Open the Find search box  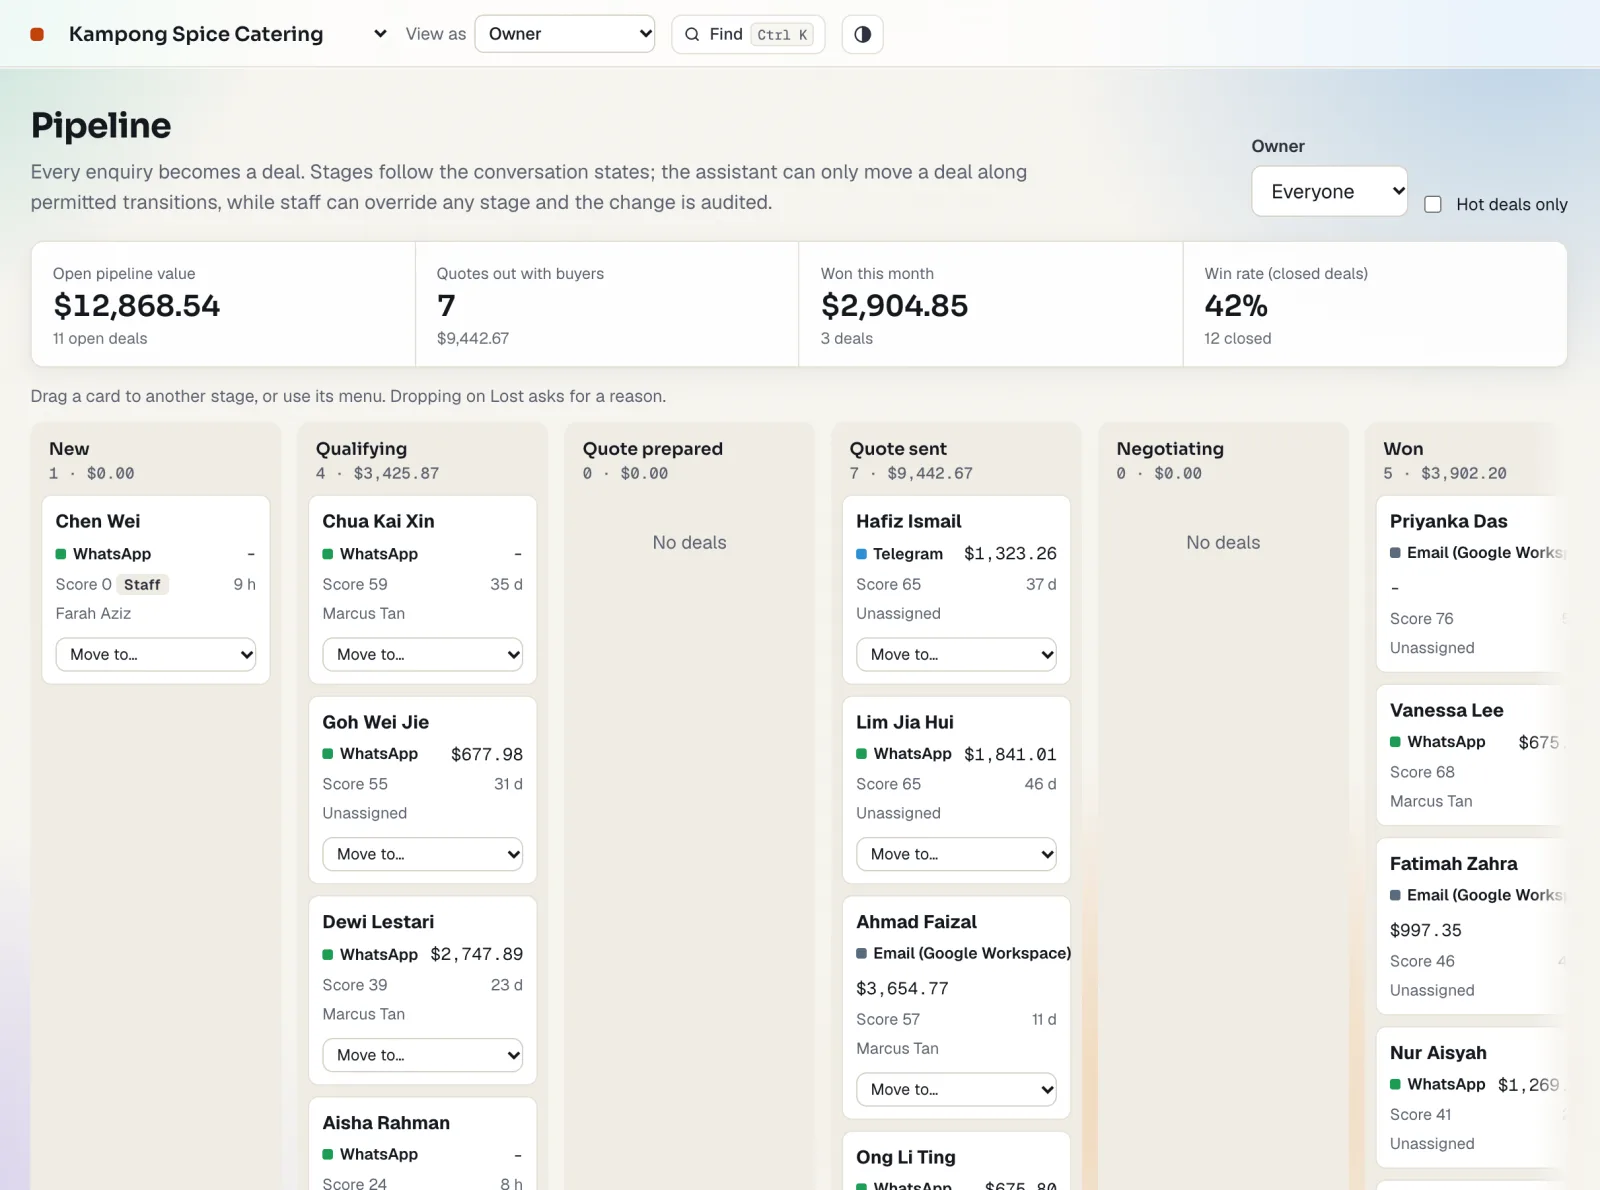[x=748, y=34]
